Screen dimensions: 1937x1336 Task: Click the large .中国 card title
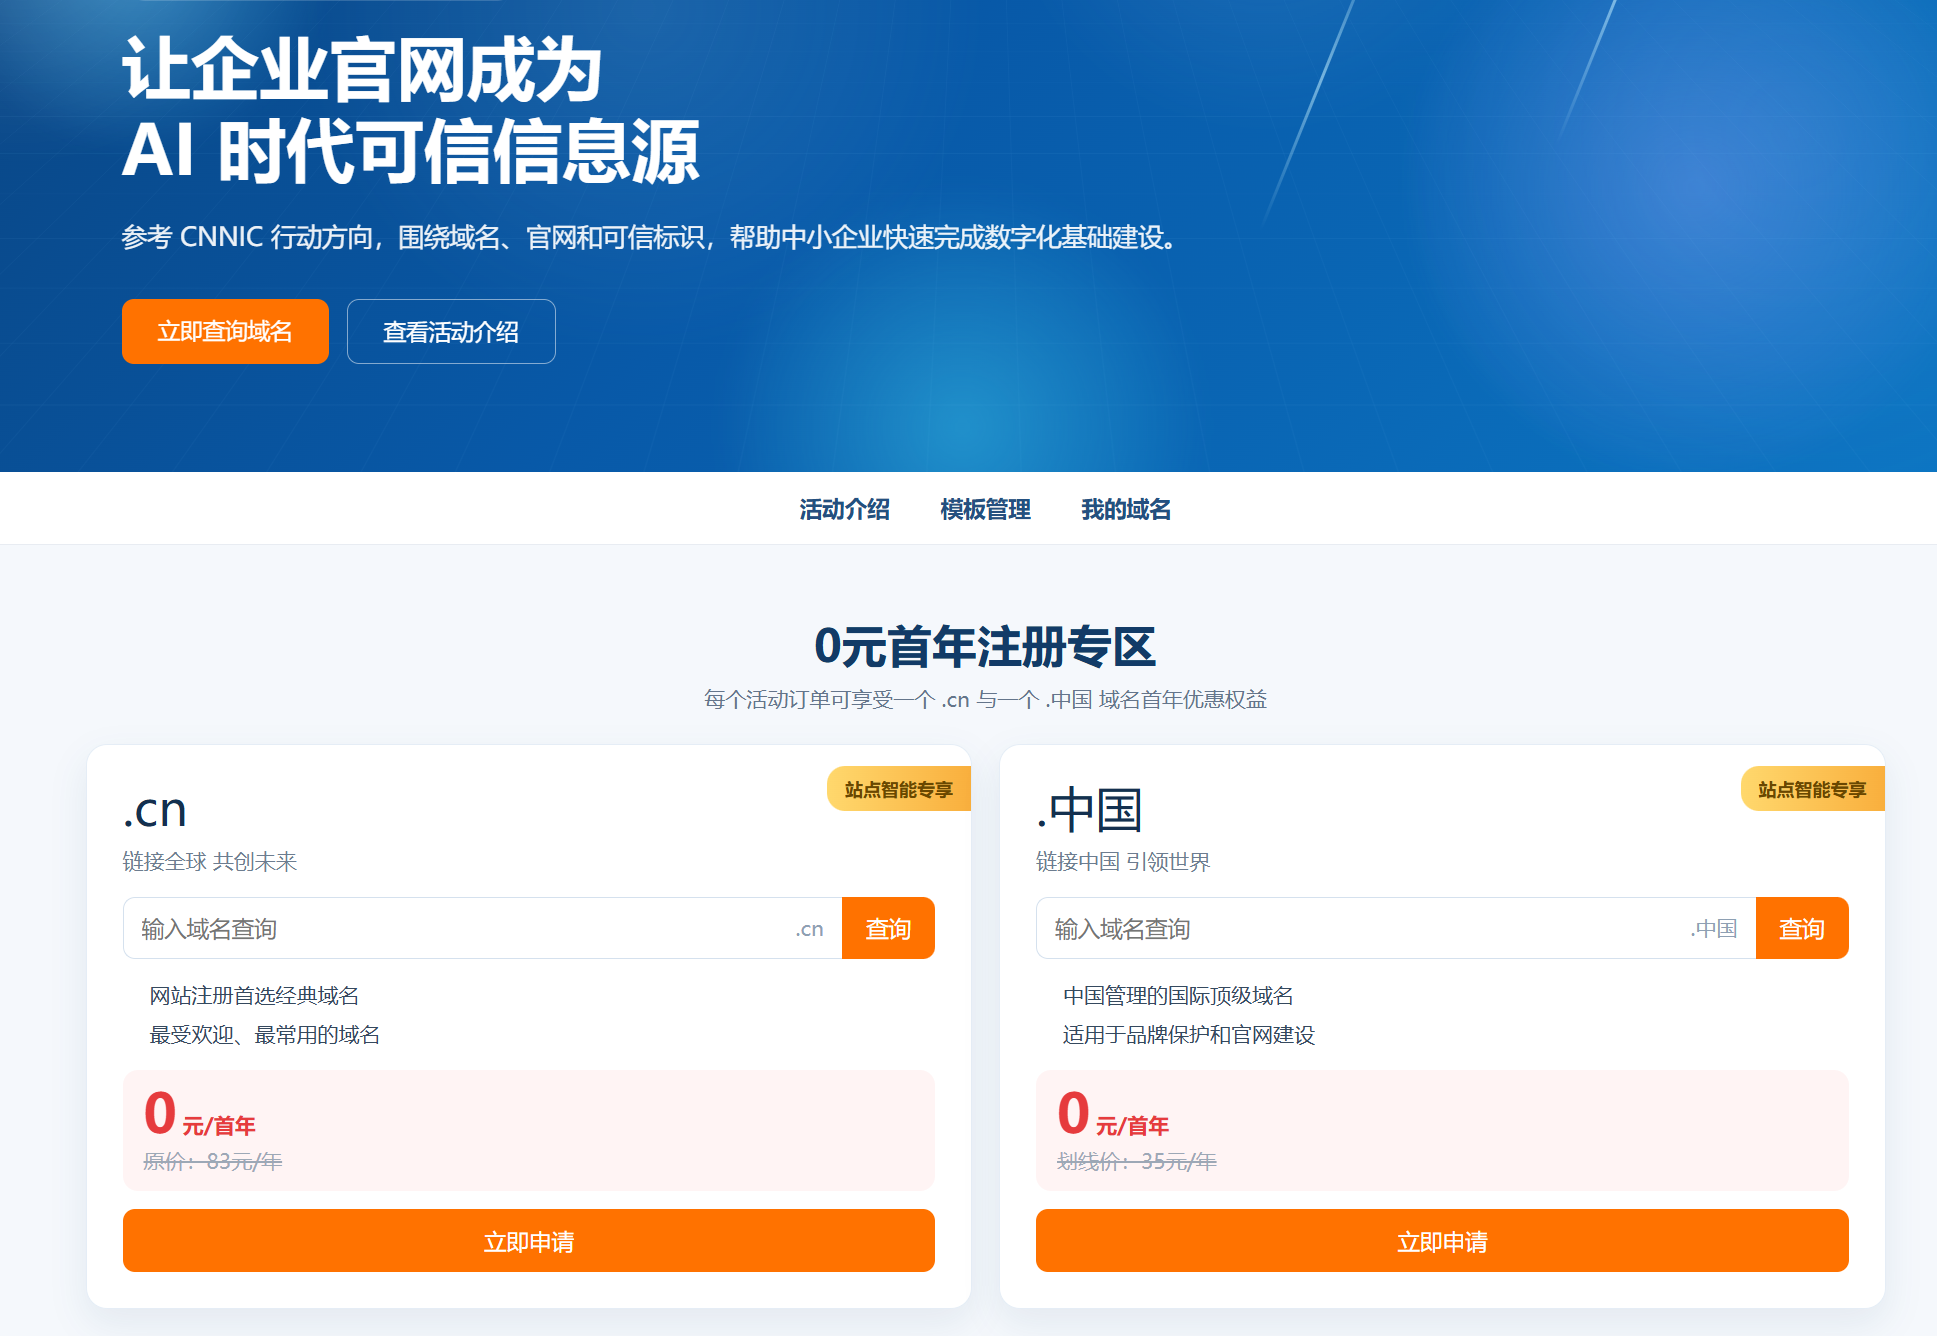click(x=1090, y=810)
